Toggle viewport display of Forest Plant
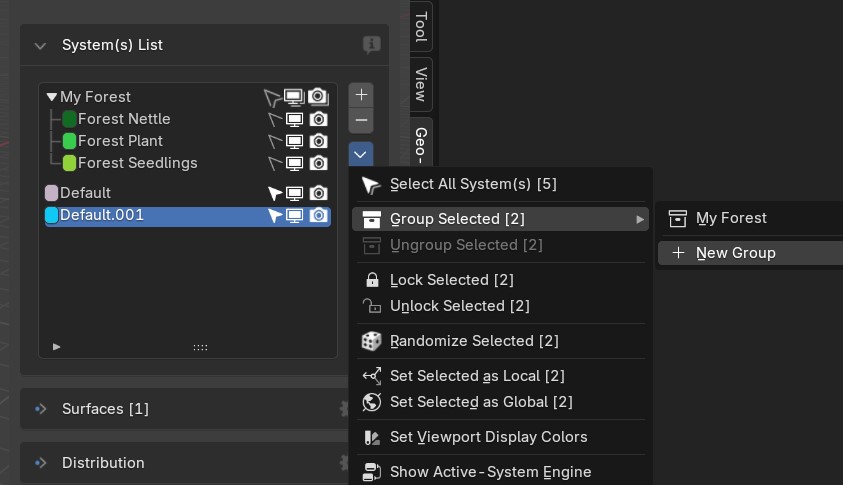The width and height of the screenshot is (843, 485). [294, 141]
